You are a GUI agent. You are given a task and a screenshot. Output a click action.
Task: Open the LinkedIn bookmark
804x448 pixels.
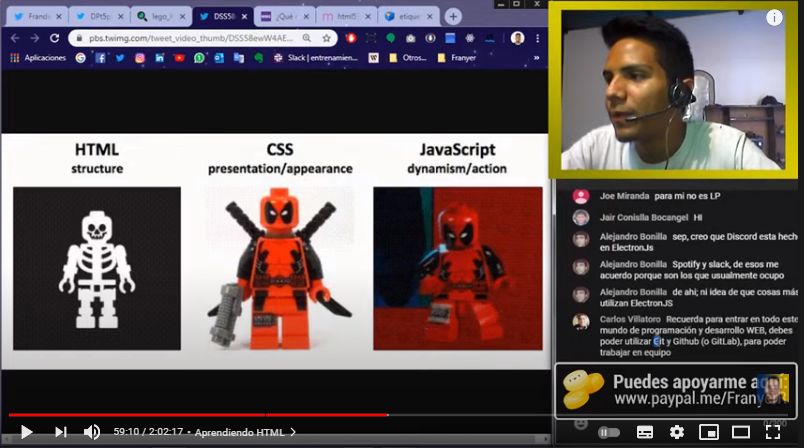[159, 58]
